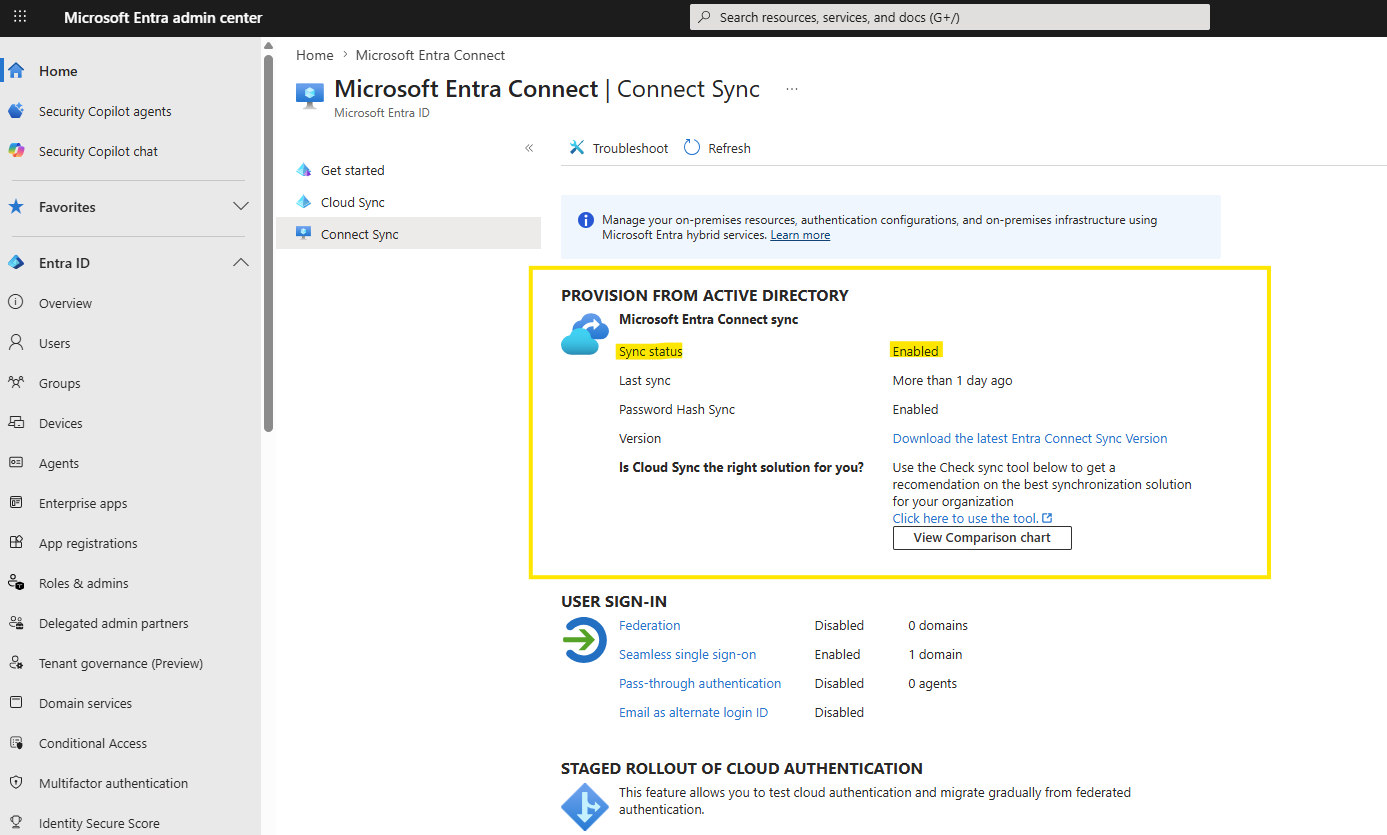Click the Cloud Sync diamond icon
Viewport: 1387px width, 835px height.
(x=304, y=202)
